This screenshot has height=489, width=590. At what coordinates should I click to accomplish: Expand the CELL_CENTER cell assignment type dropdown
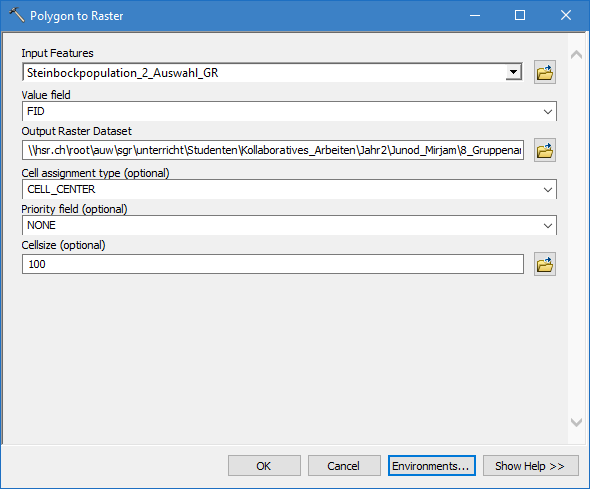(x=547, y=190)
